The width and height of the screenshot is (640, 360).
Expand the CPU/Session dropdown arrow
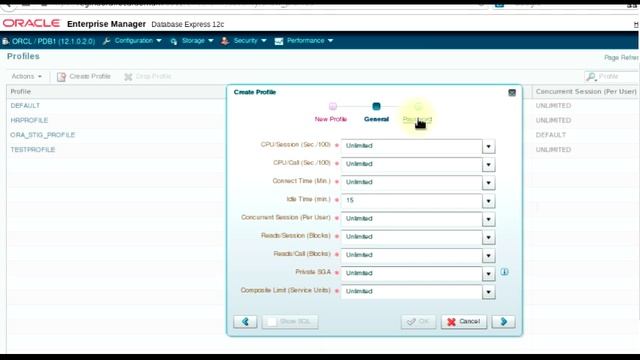pos(489,146)
